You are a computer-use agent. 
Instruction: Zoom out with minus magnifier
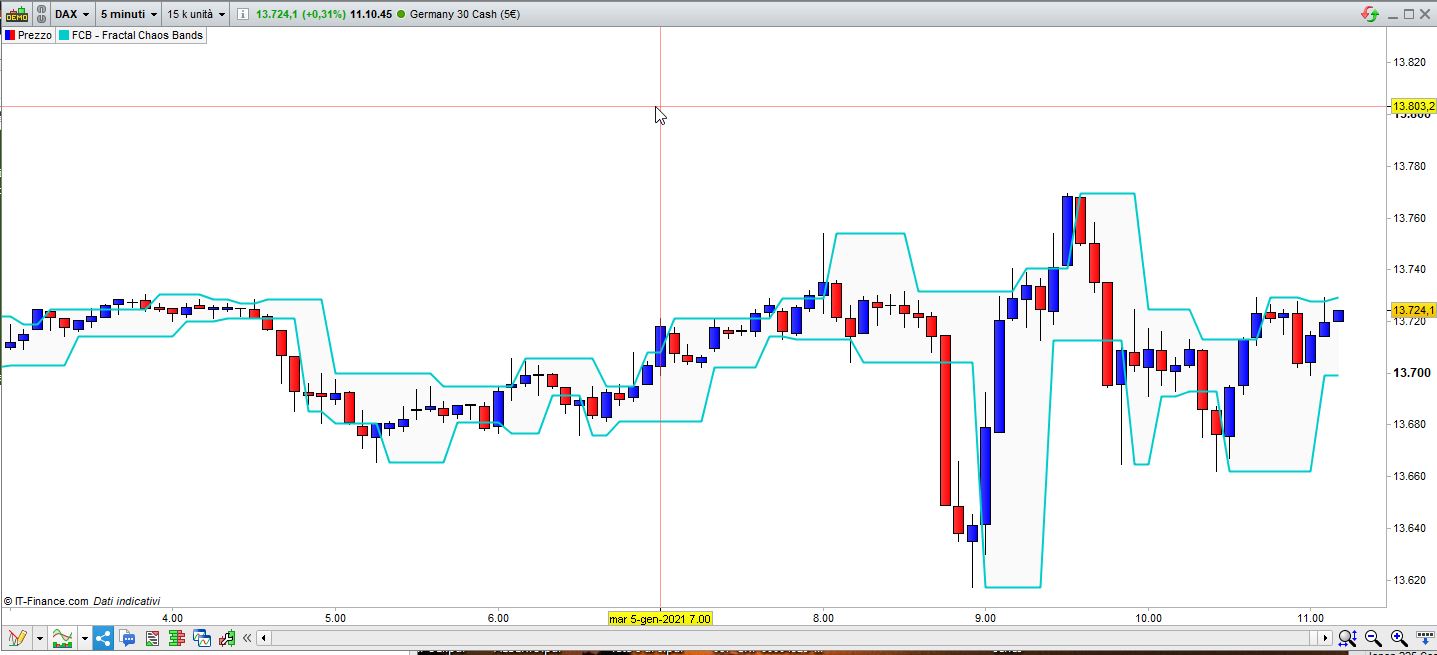pyautogui.click(x=1372, y=638)
